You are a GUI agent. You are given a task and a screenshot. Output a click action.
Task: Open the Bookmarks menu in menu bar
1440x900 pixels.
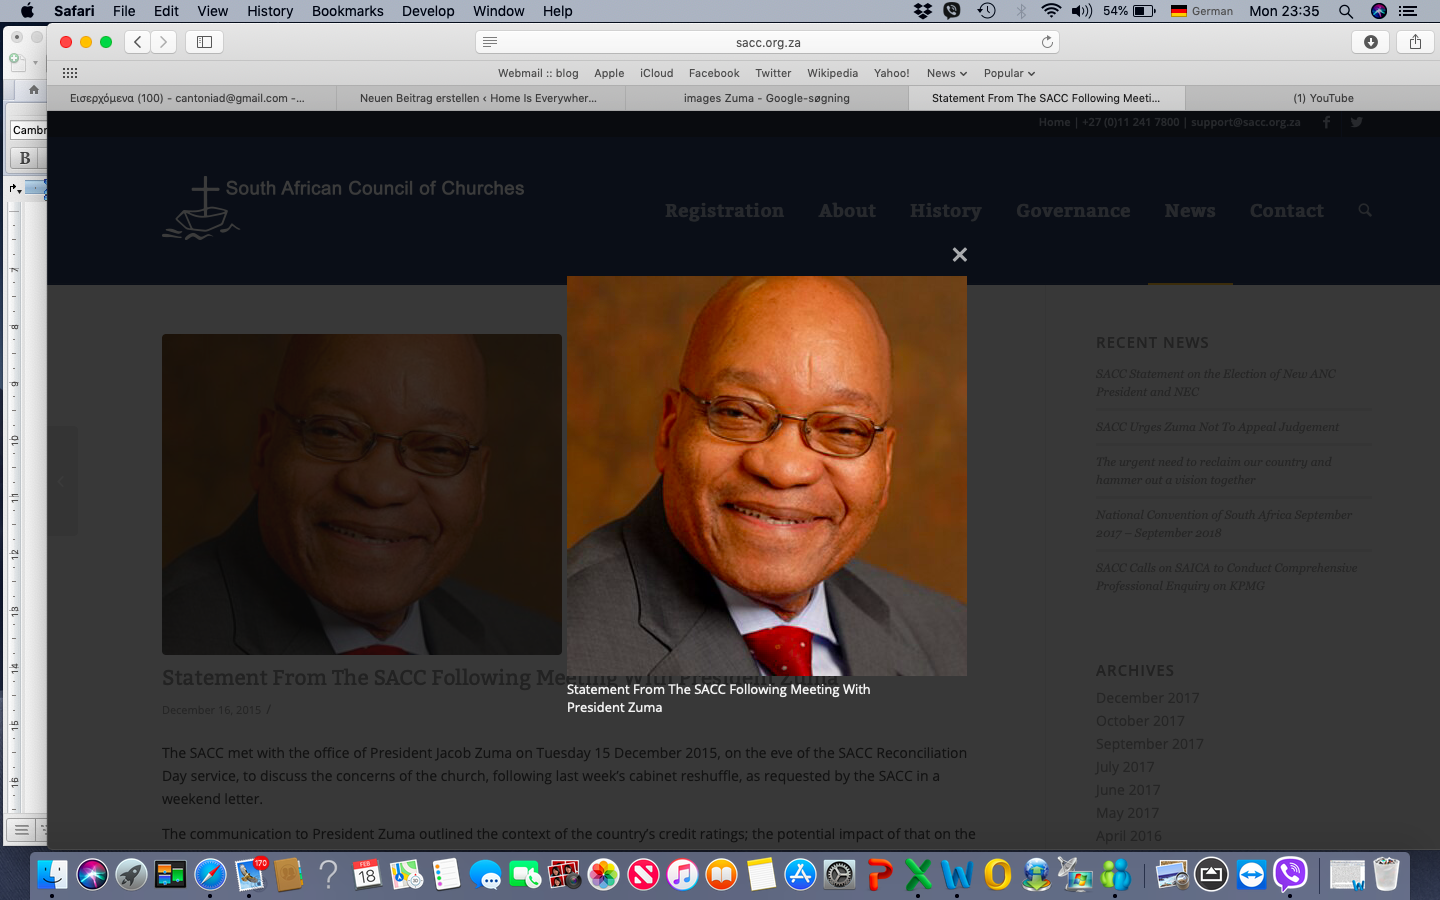coord(347,11)
